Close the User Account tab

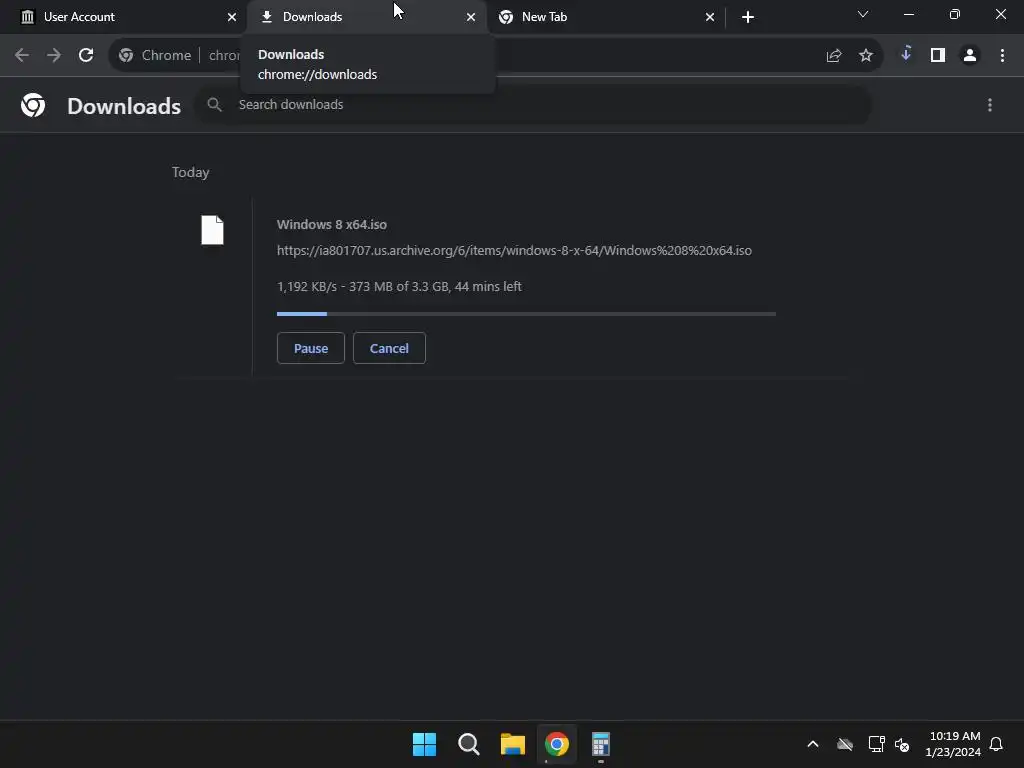tap(232, 17)
